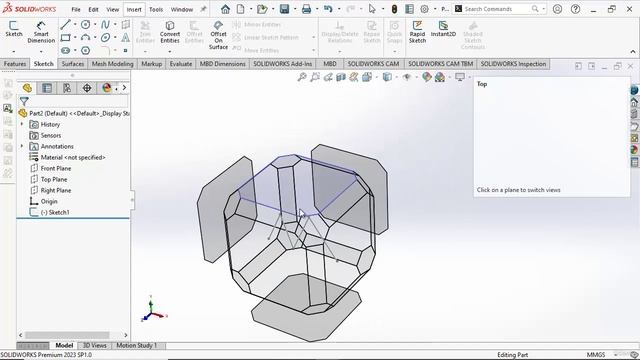Viewport: 640px width, 360px height.
Task: Toggle Instant2D mode
Action: click(443, 29)
